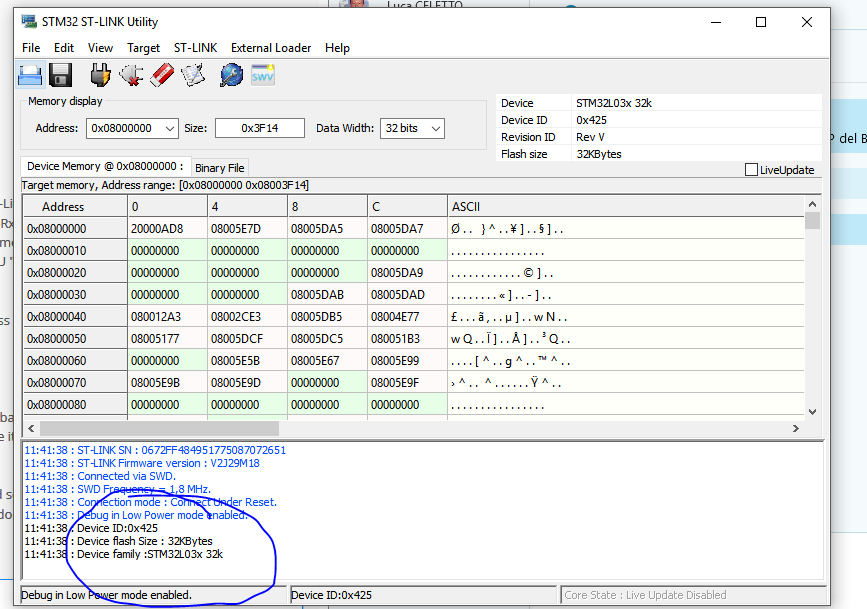The width and height of the screenshot is (867, 609).
Task: Click log line Device flash Size 32KBytes
Action: tap(118, 541)
